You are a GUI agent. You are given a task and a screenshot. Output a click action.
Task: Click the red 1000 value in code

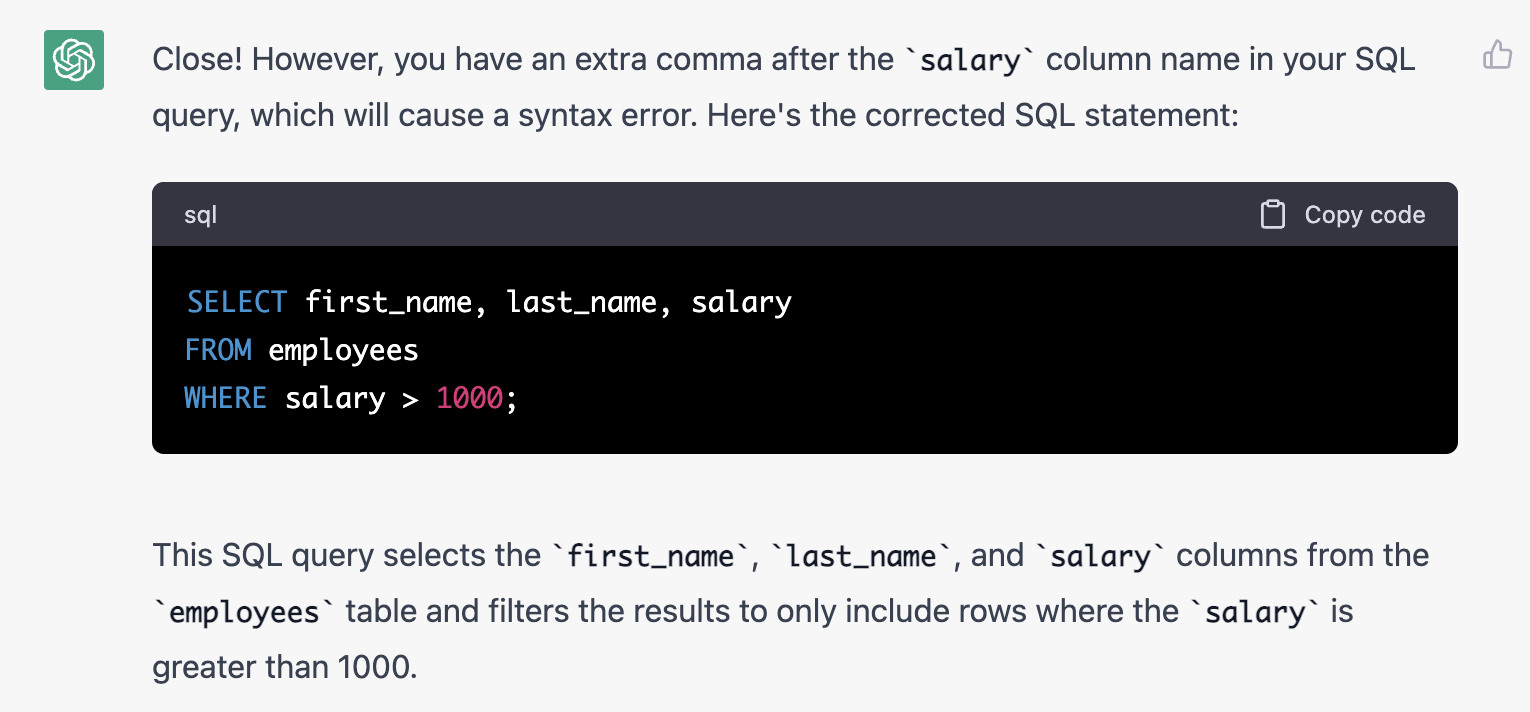click(469, 398)
